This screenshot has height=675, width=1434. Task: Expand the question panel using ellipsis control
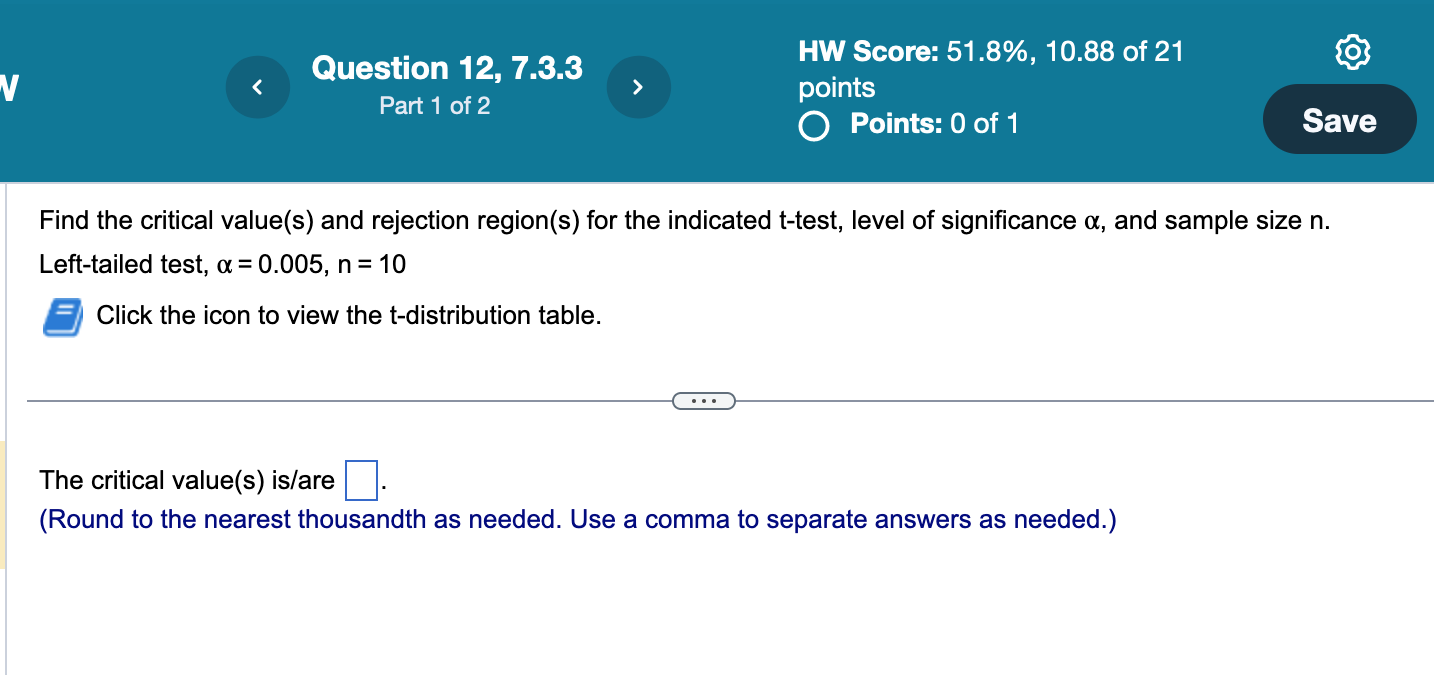click(704, 400)
